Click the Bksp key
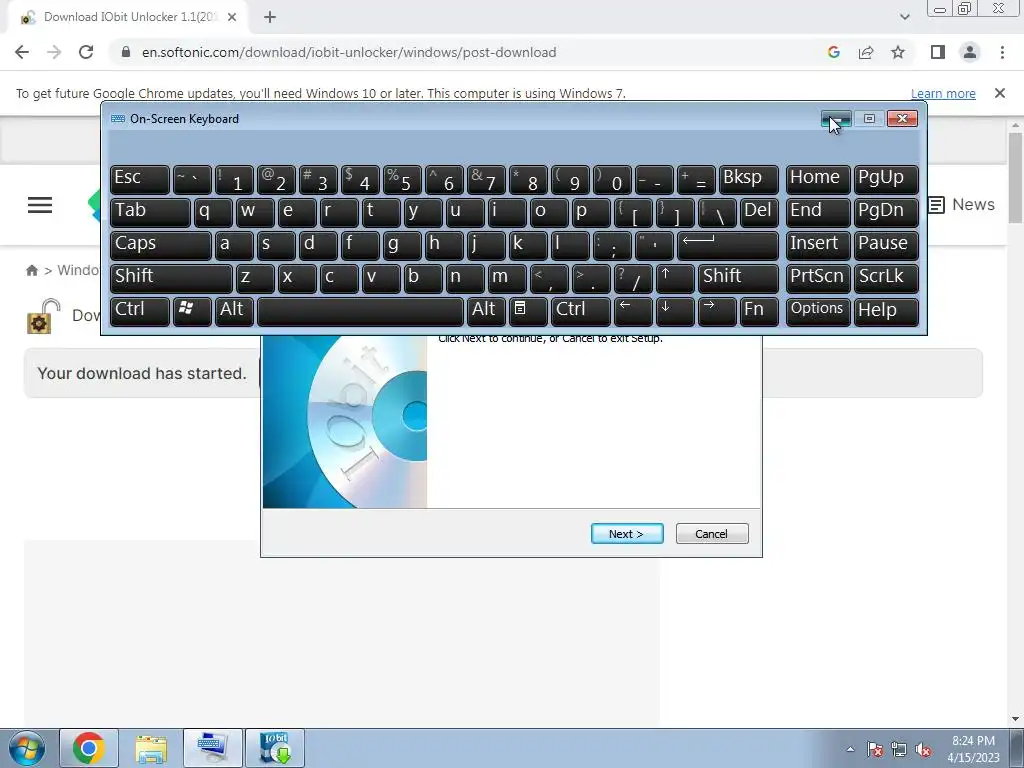Viewport: 1024px width, 768px height. click(748, 179)
